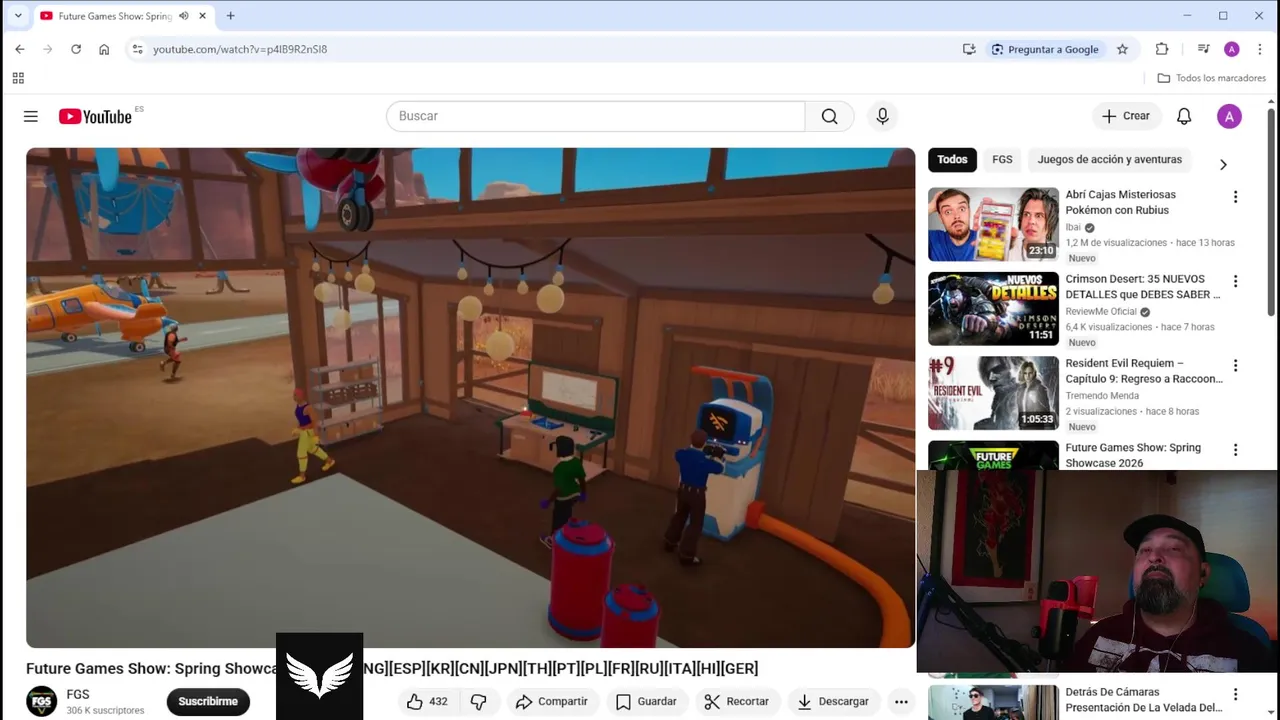Reload the page
Screen dimensions: 1280x720
click(75, 49)
